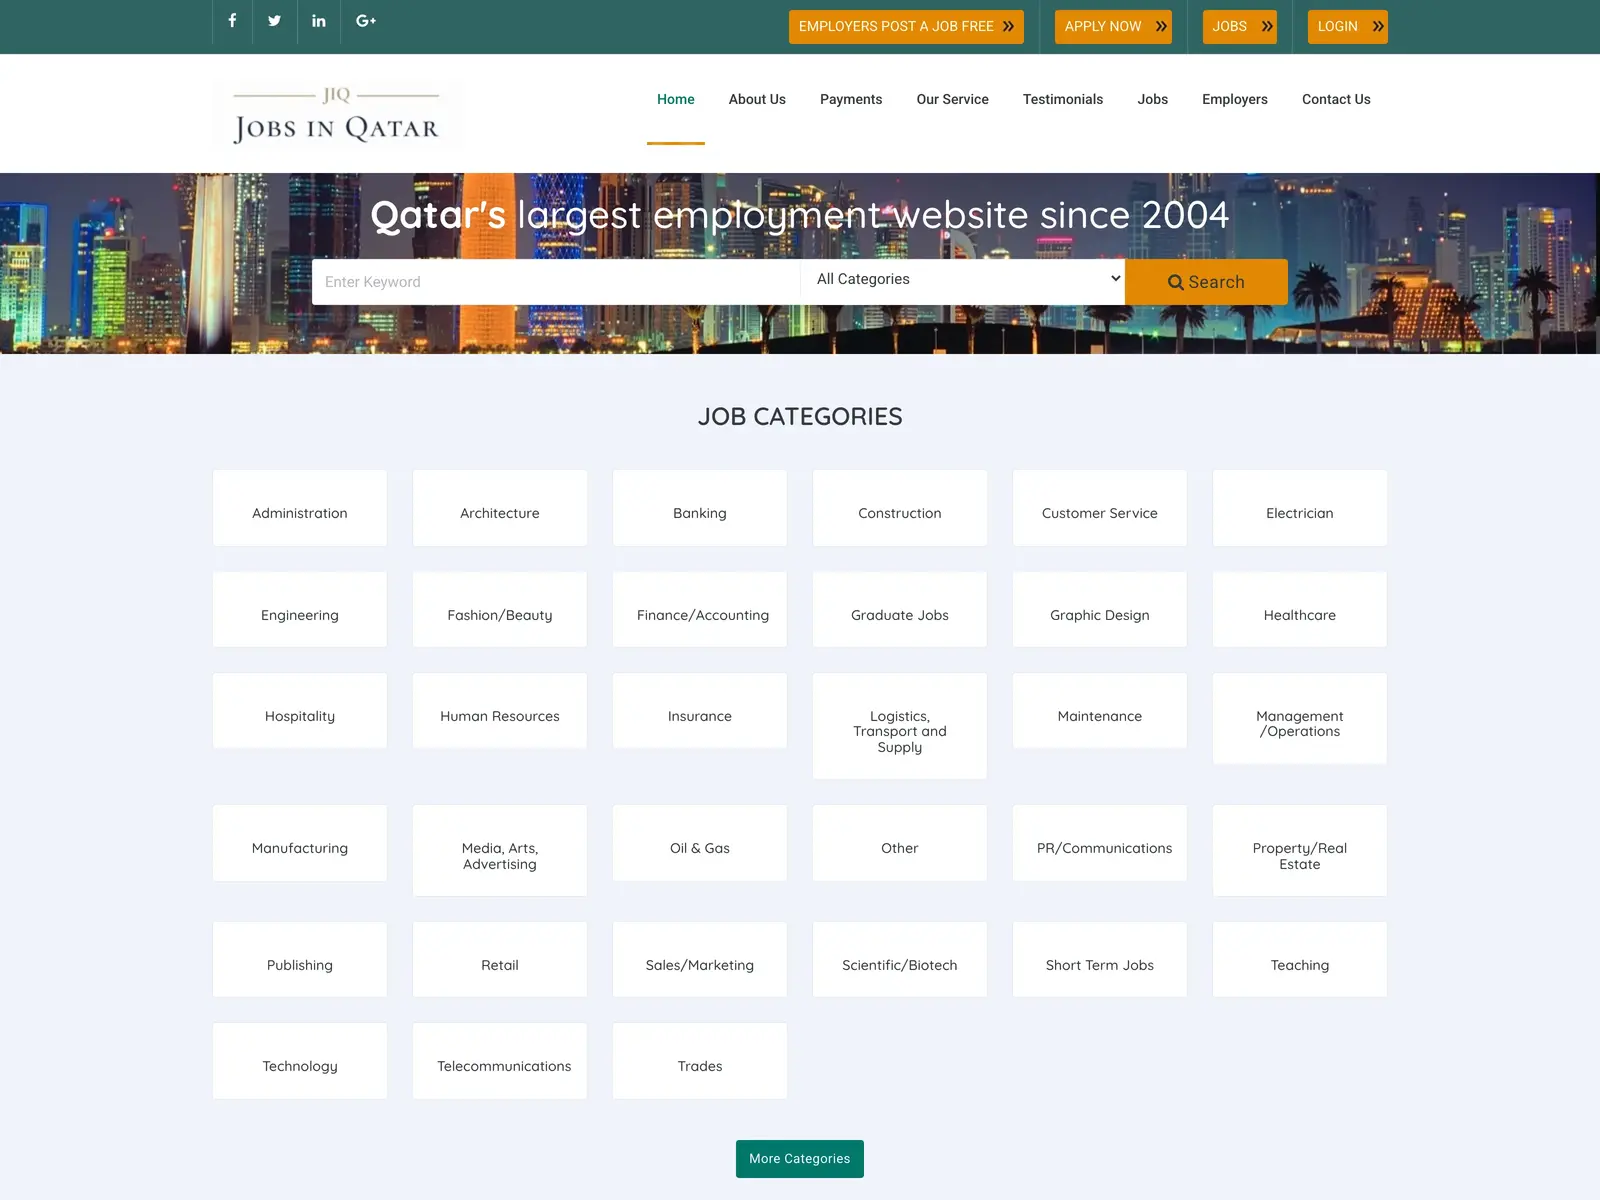Click the orange Search button
Screen dimensions: 1600x1200
[x=1206, y=282]
